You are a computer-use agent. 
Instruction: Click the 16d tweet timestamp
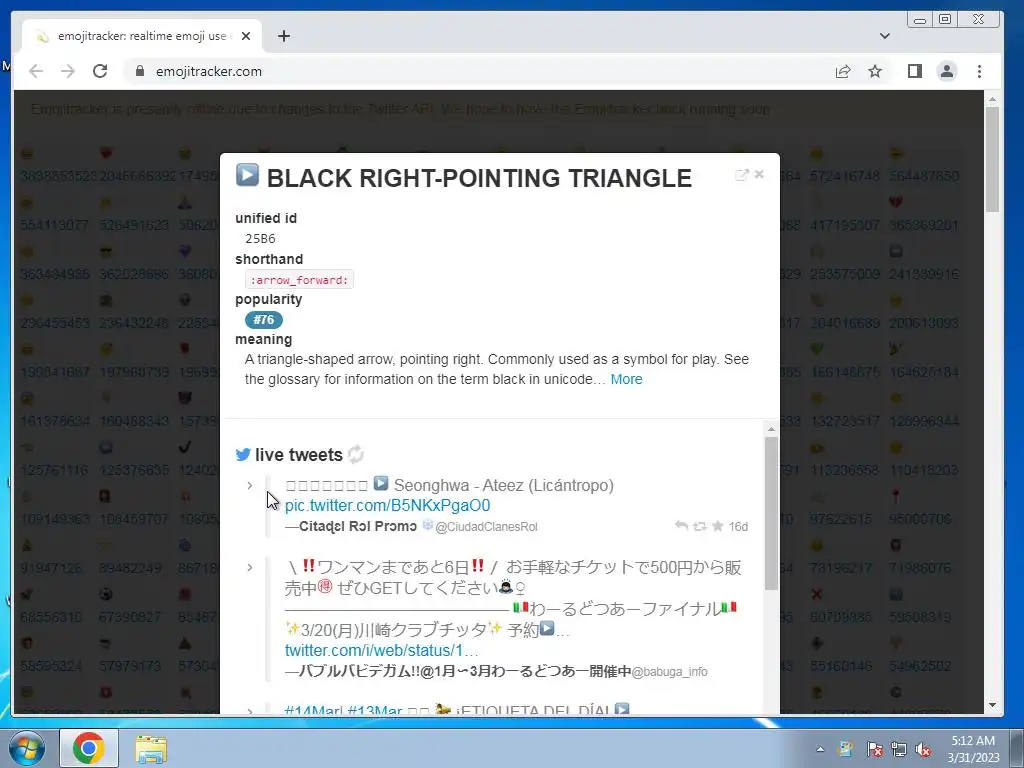(x=738, y=526)
